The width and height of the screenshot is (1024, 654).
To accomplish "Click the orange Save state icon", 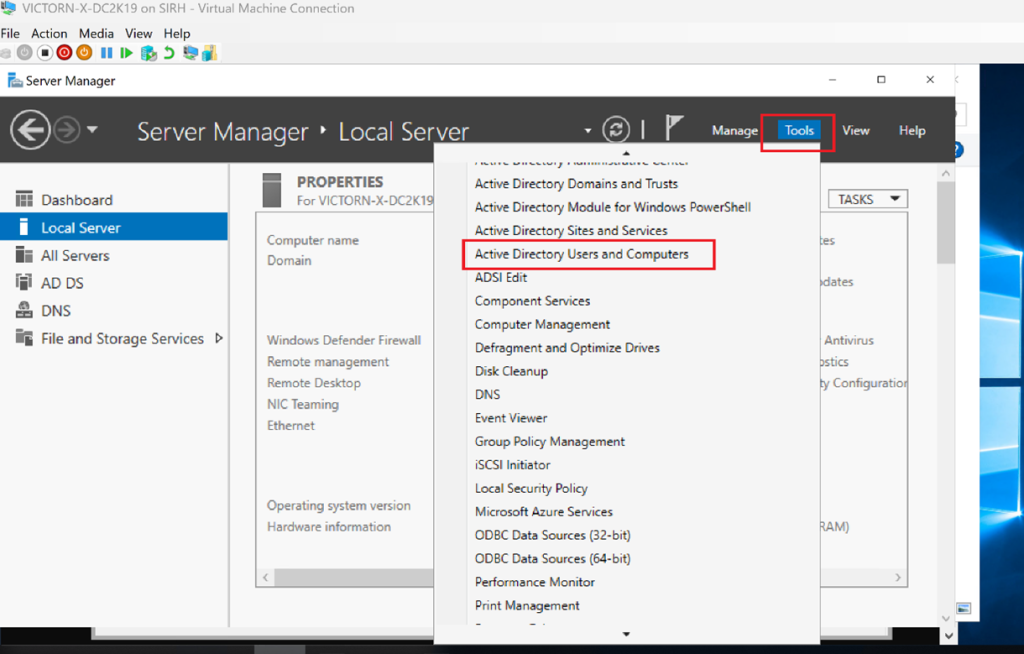I will click(x=84, y=53).
